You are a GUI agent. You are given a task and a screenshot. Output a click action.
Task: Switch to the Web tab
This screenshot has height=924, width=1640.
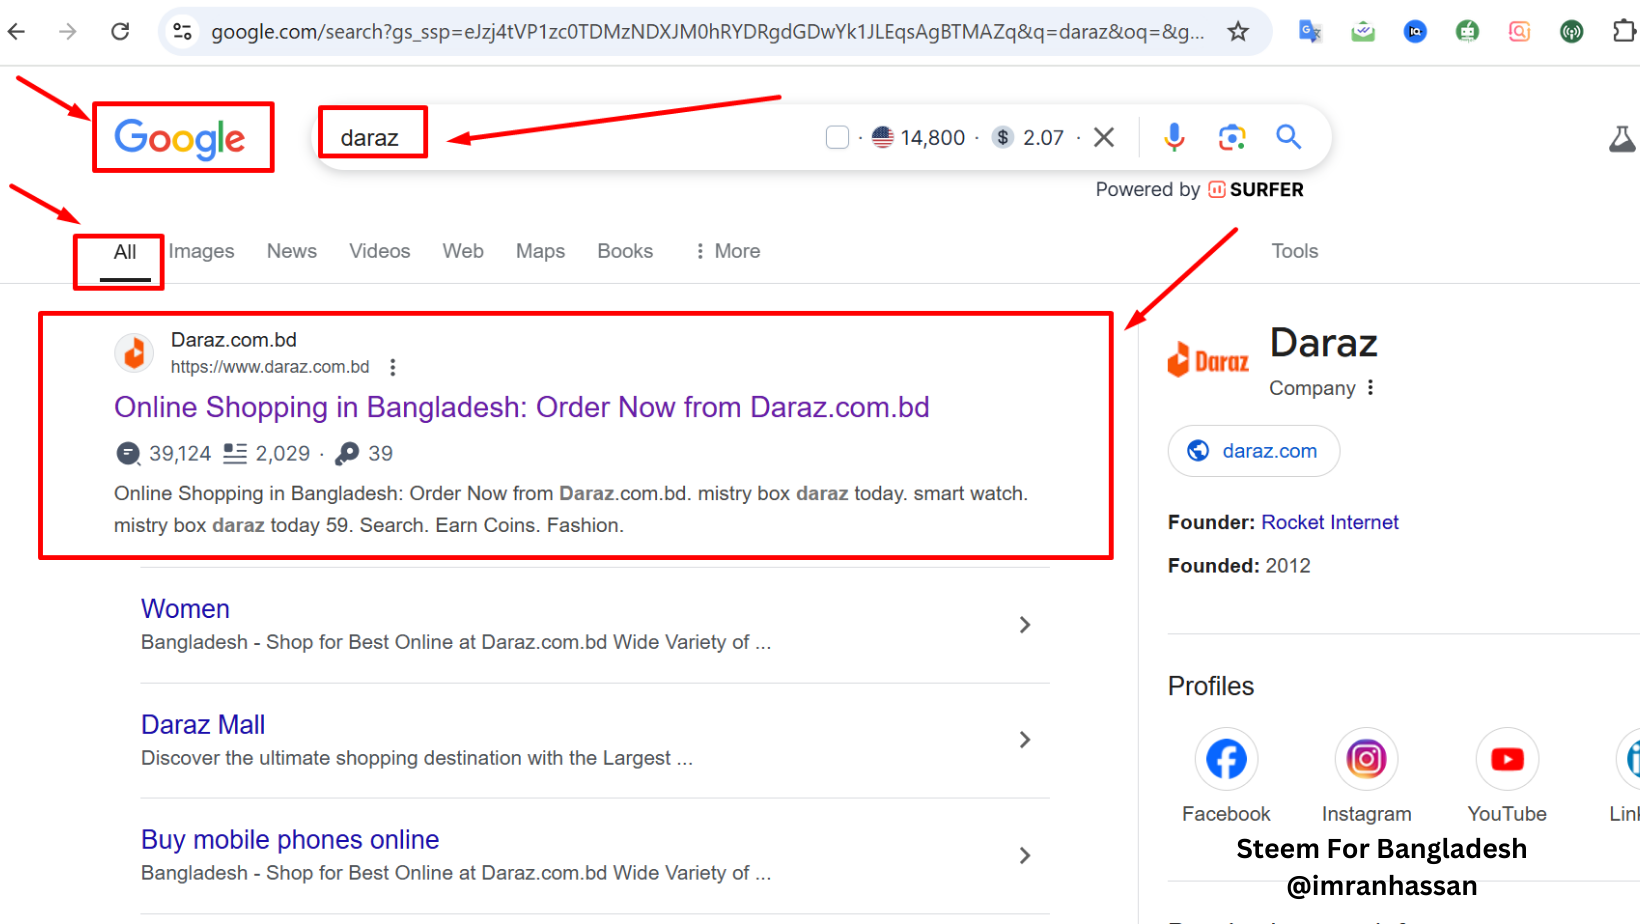(x=463, y=252)
